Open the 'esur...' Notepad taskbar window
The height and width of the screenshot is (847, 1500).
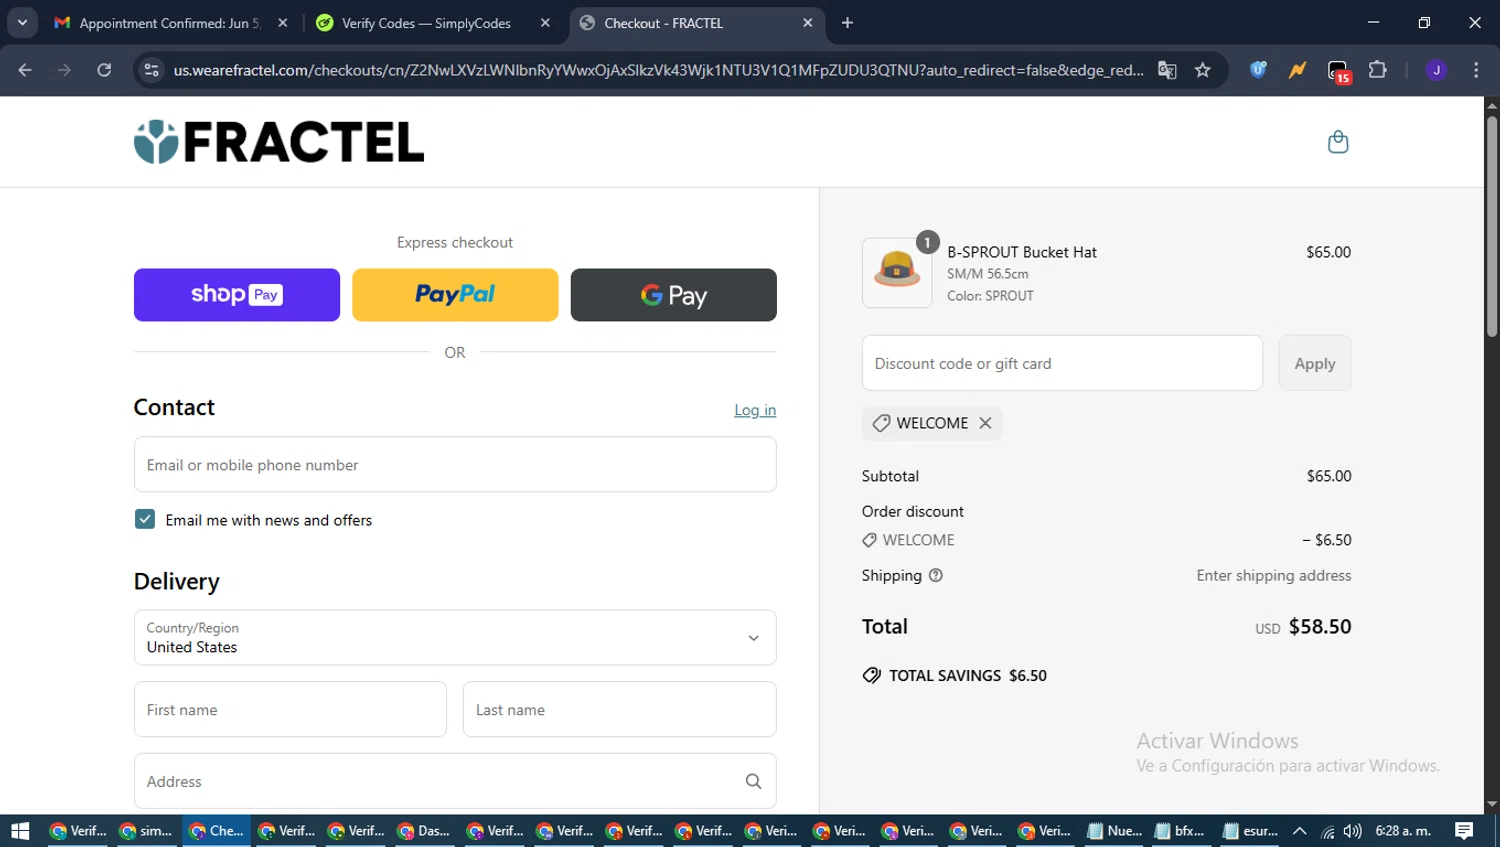click(1250, 831)
